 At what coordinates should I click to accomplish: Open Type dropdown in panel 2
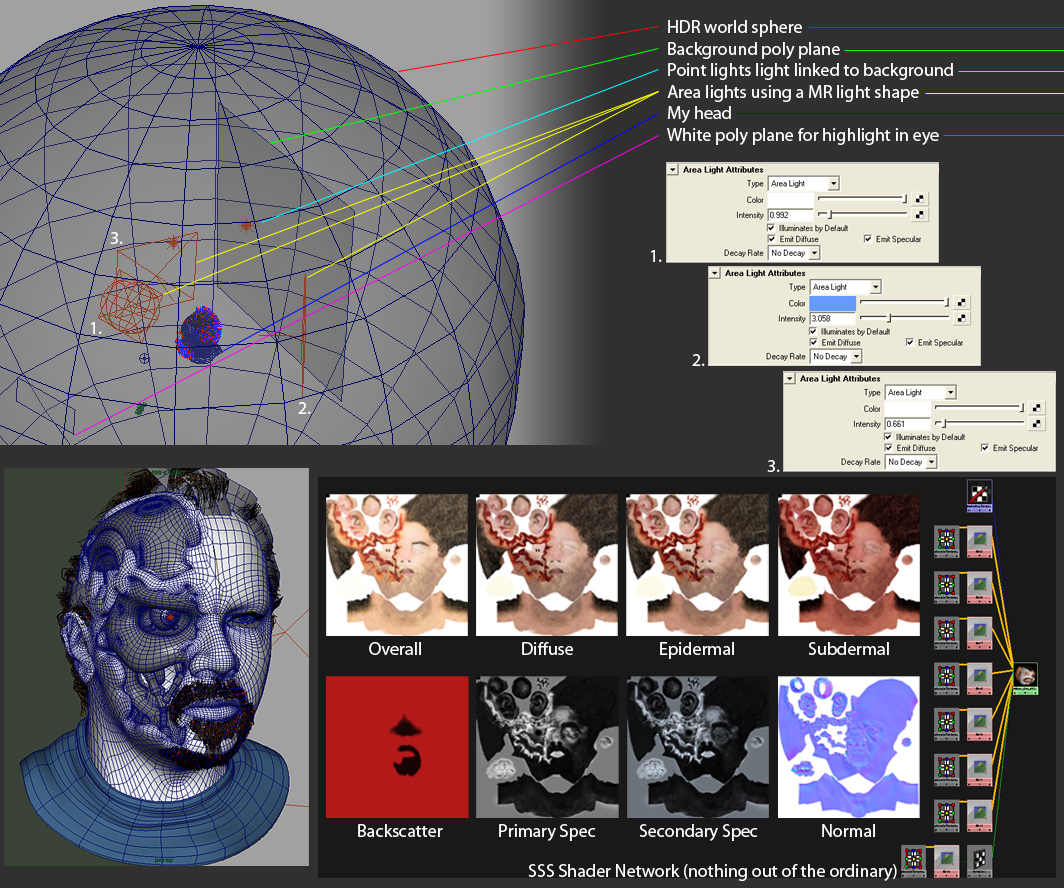(846, 287)
